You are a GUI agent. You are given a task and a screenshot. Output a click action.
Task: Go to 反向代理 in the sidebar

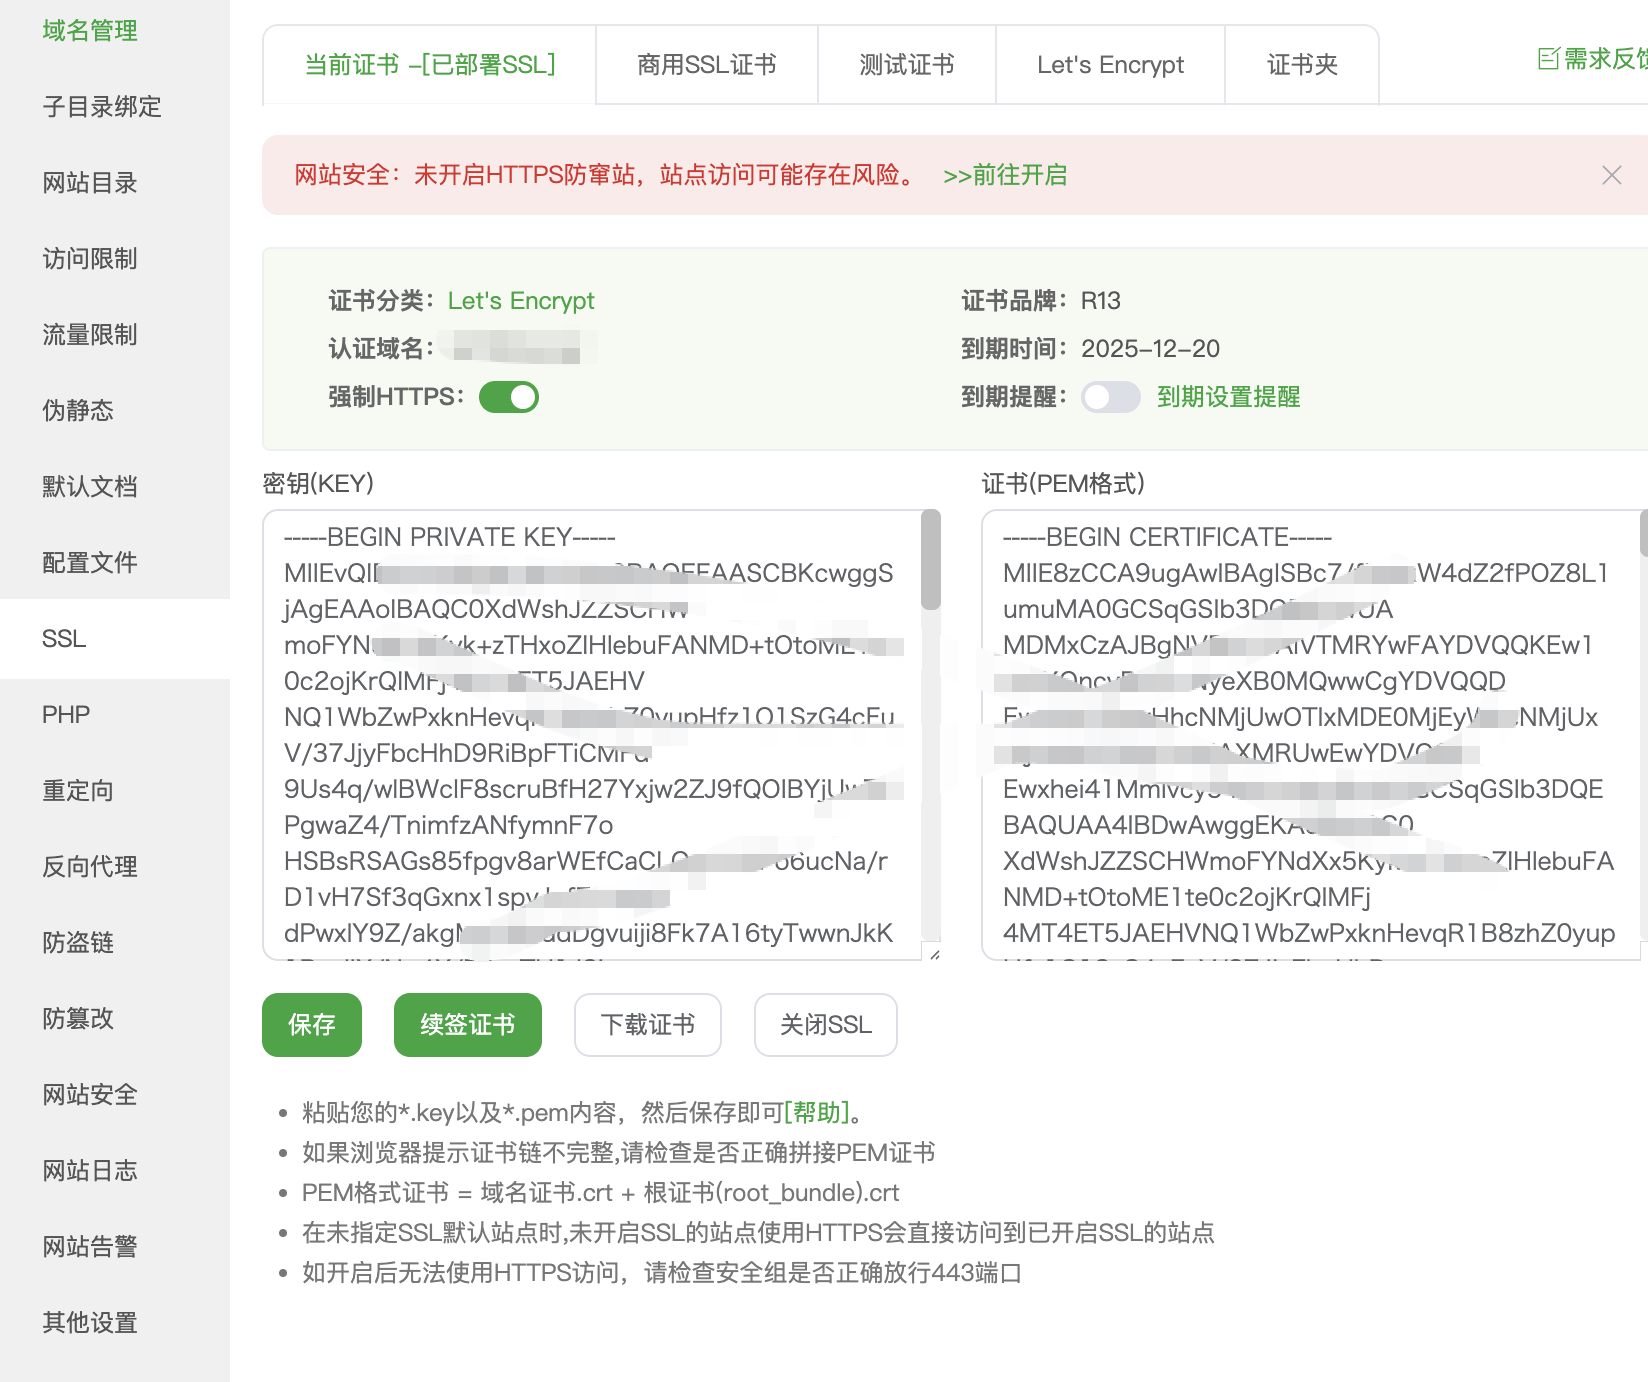[90, 867]
